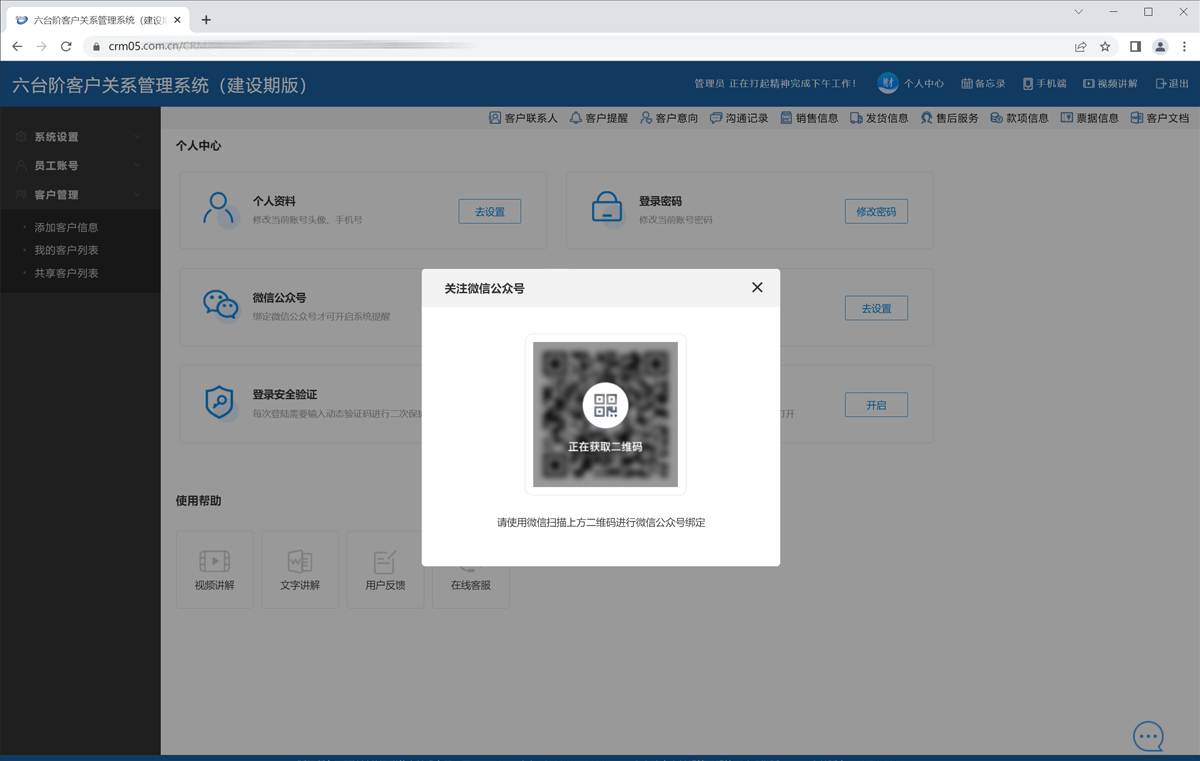Click the 登录密码 lock icon
Screen dimensions: 1200x761
pos(607,209)
